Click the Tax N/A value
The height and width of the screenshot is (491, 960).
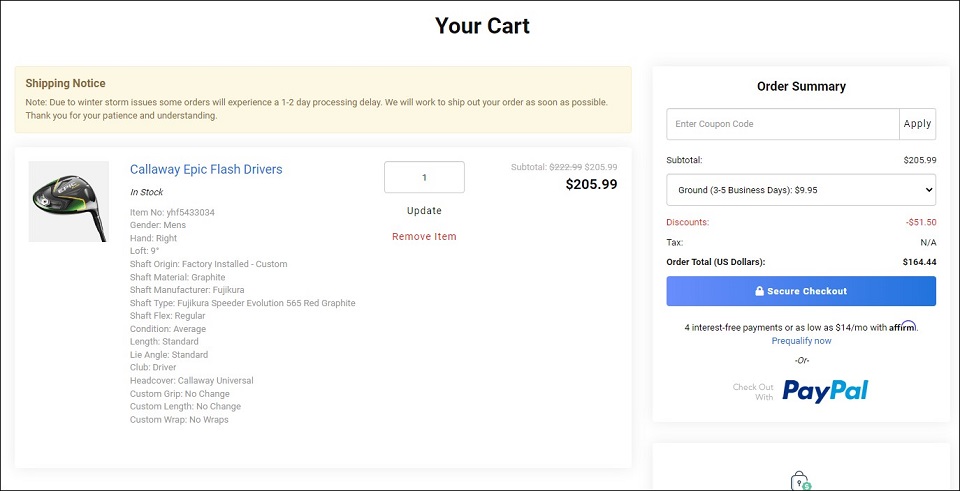coord(928,242)
